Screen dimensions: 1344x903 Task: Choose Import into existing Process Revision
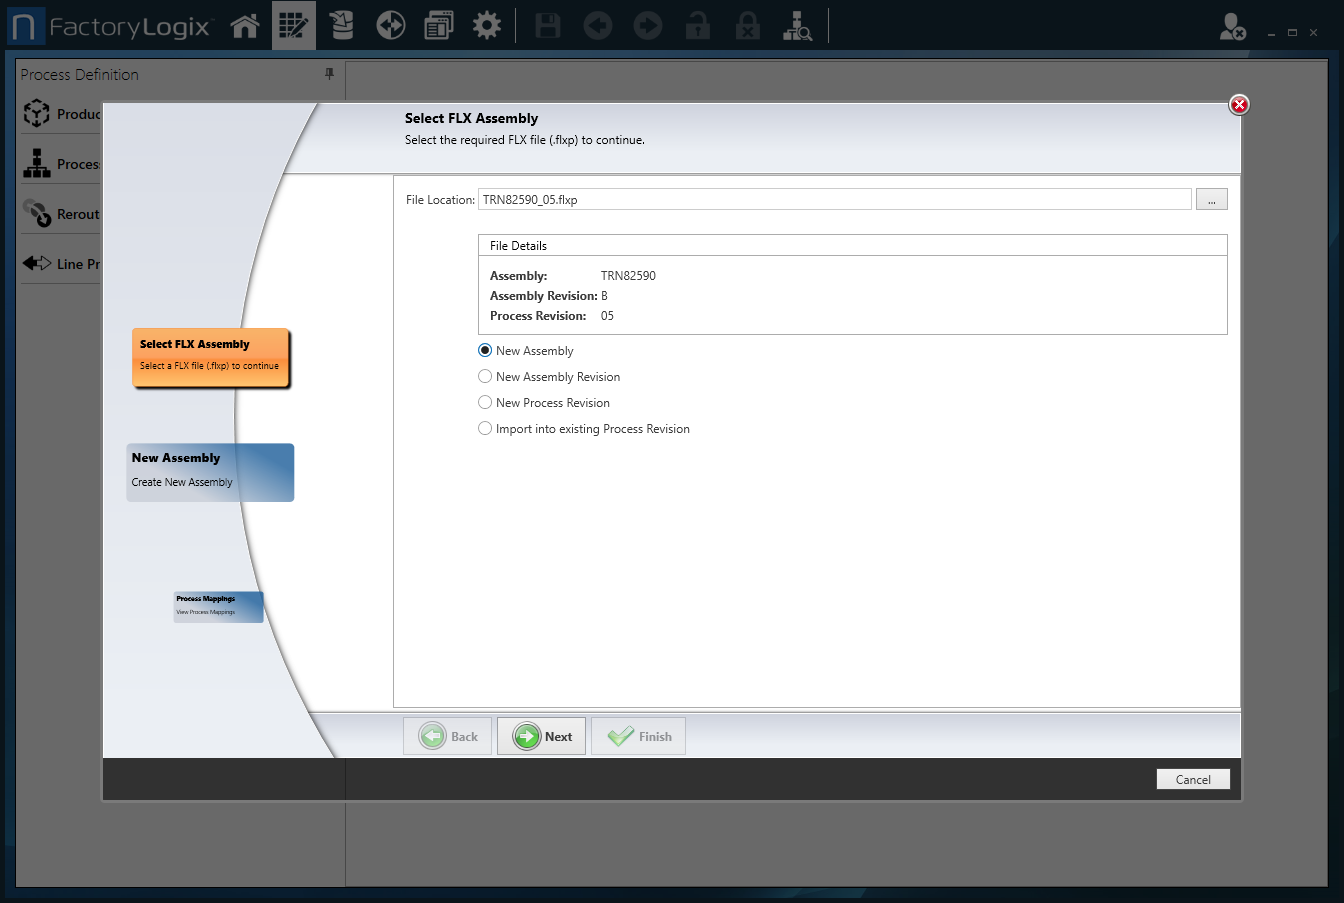485,429
